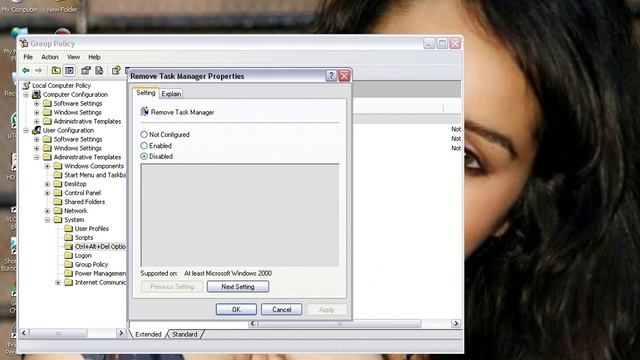Select the Internet Communication tree item
Image resolution: width=640 pixels, height=360 pixels.
(x=100, y=282)
